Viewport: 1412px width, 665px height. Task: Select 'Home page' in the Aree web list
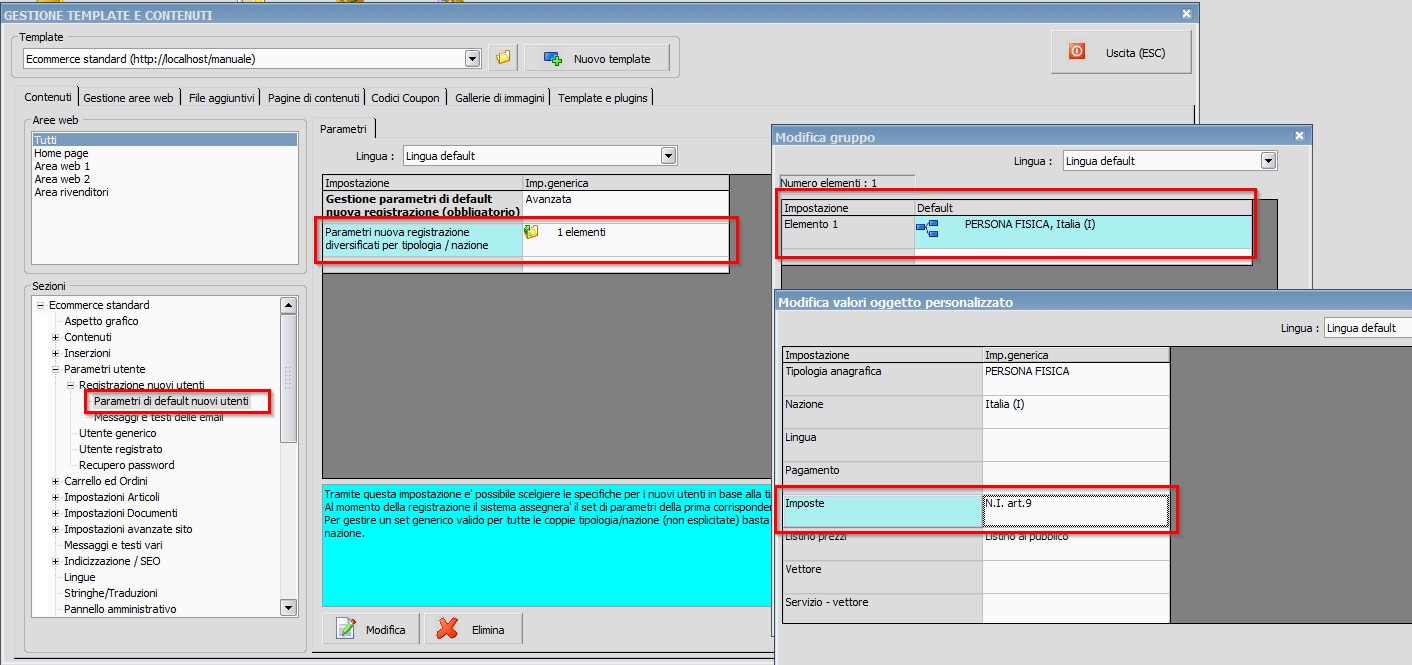61,153
